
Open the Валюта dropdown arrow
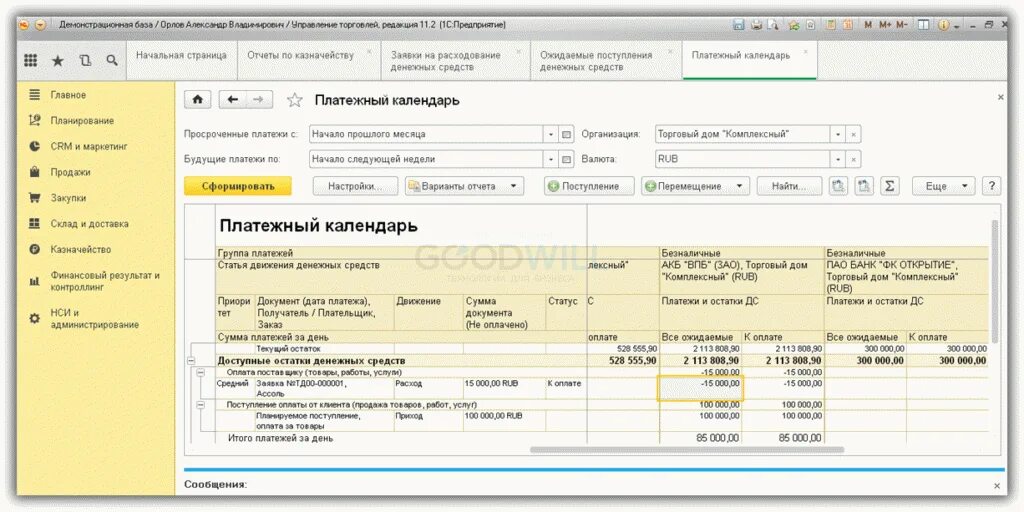[839, 159]
